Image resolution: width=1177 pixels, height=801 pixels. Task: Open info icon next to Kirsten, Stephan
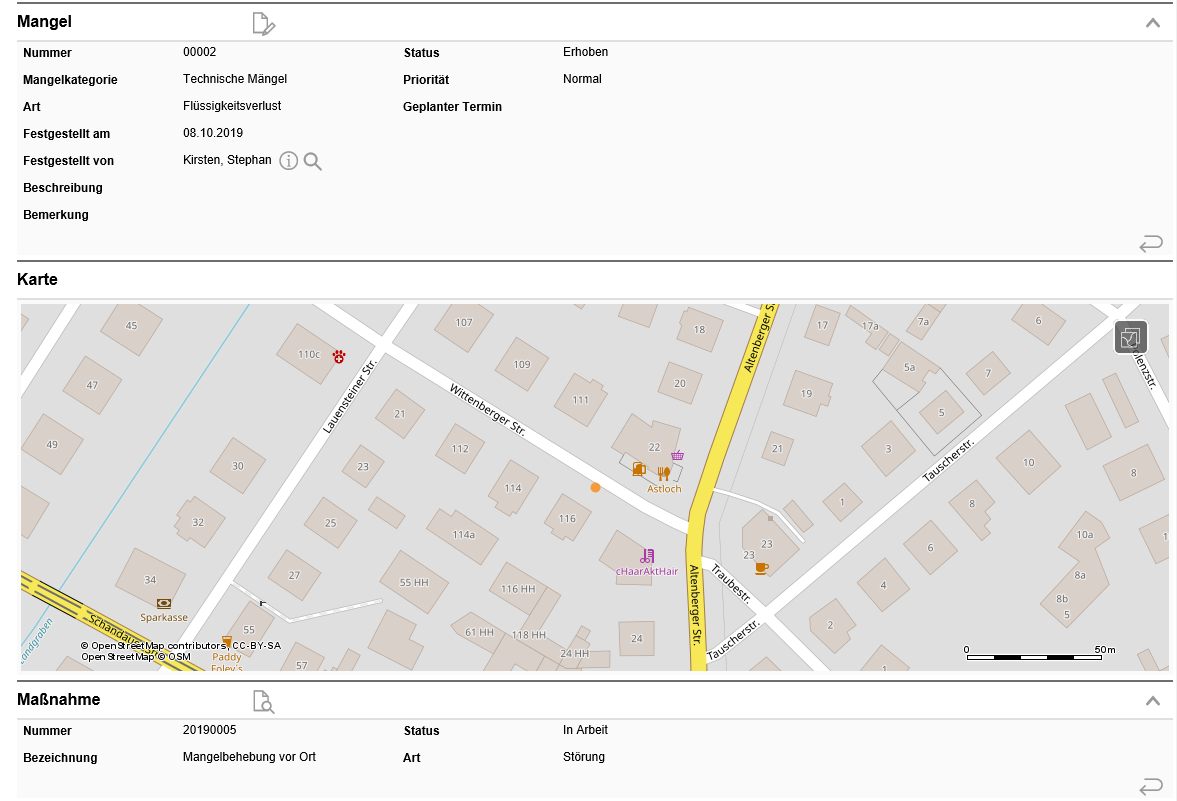pos(289,161)
